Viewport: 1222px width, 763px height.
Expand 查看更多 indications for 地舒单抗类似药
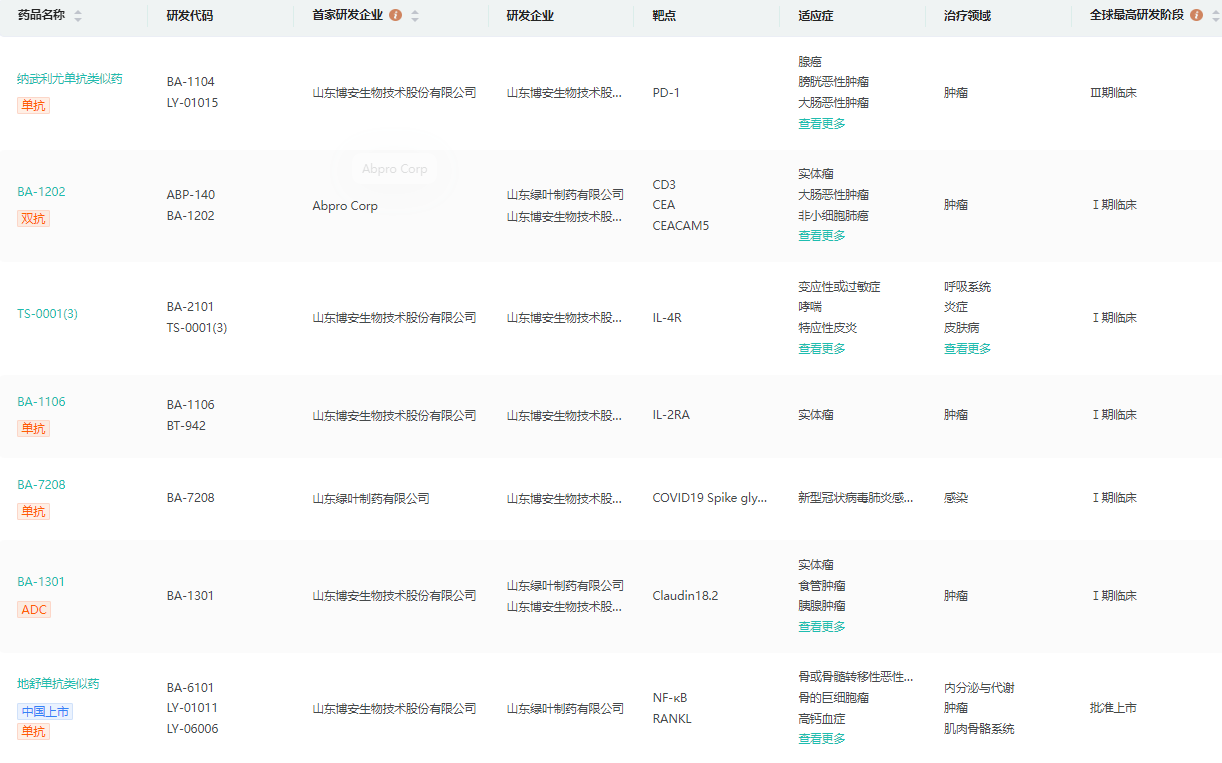pos(822,739)
